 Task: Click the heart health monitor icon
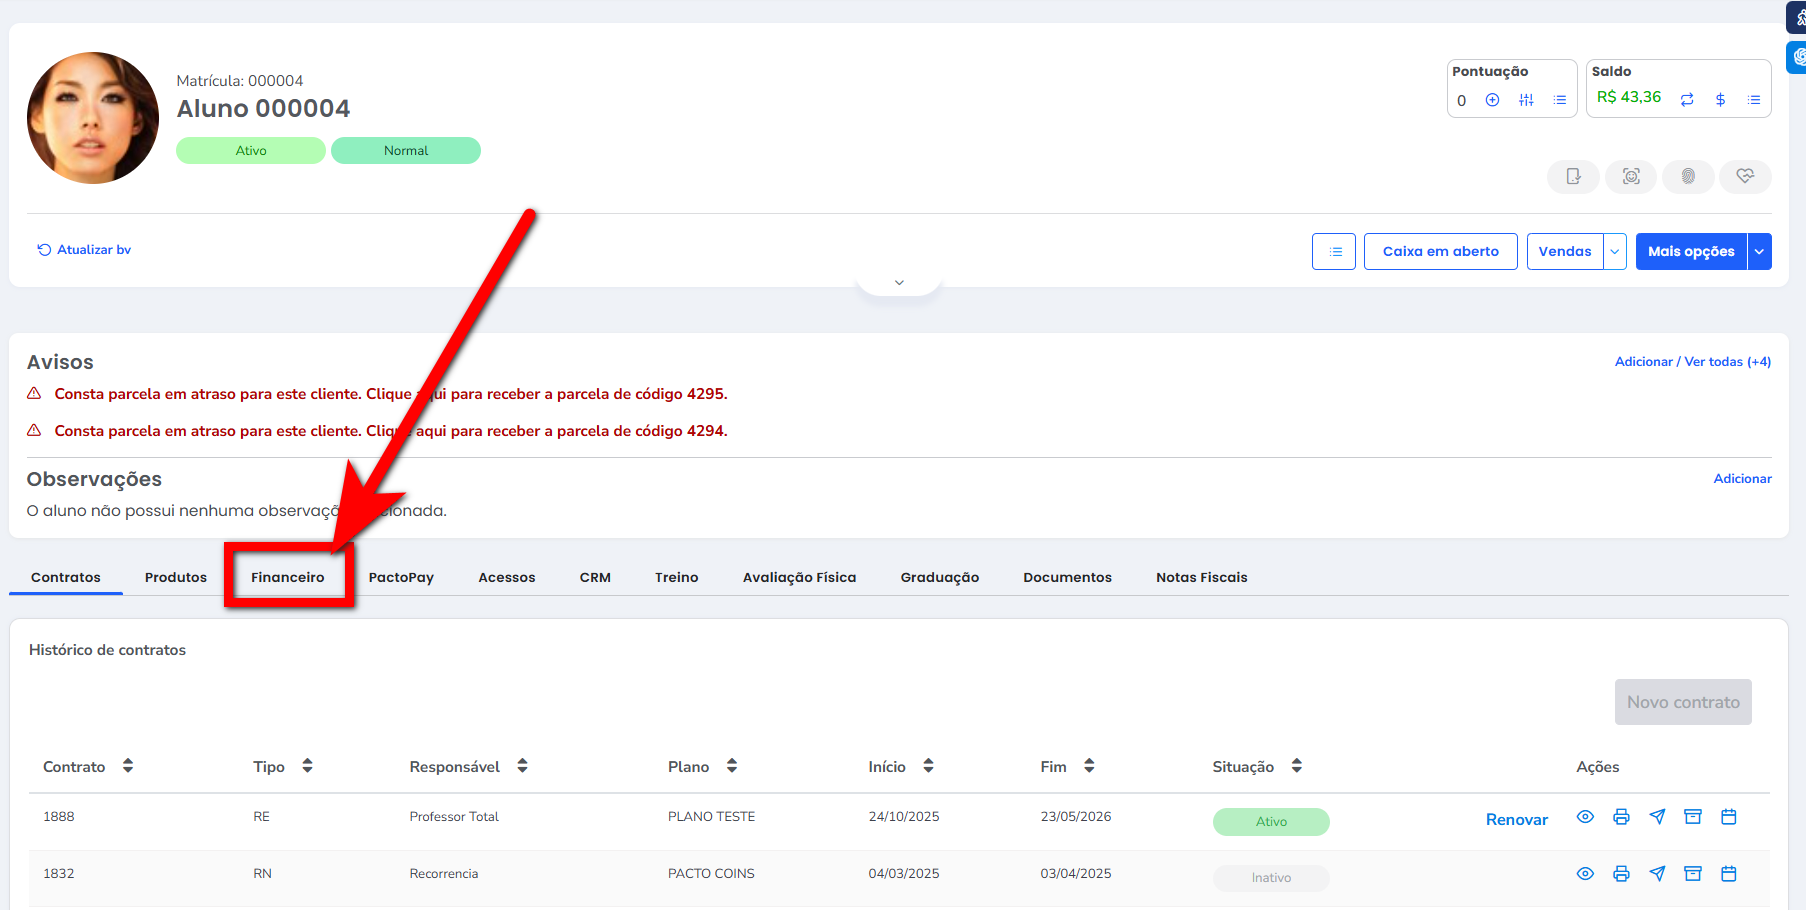pos(1745,177)
